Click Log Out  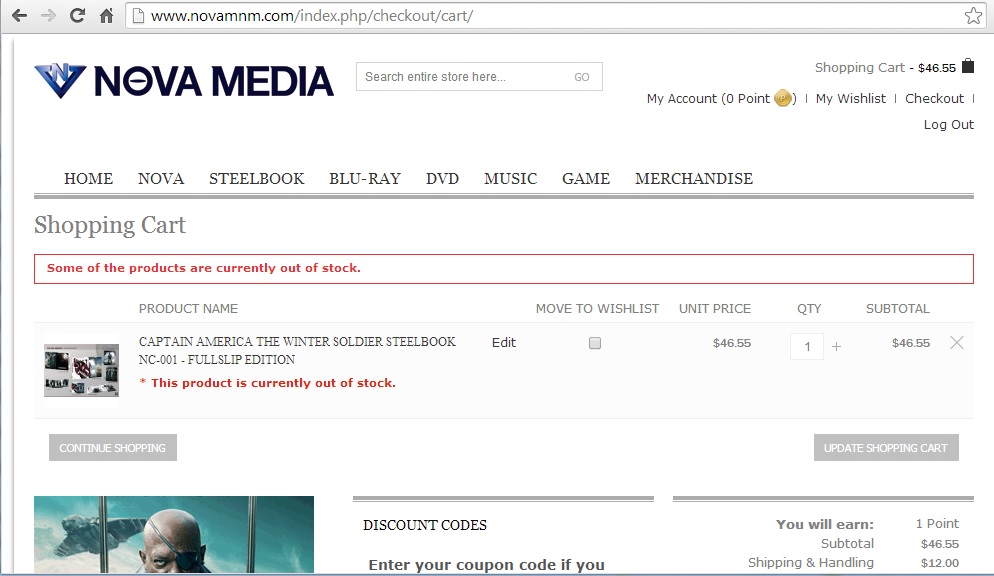click(948, 125)
